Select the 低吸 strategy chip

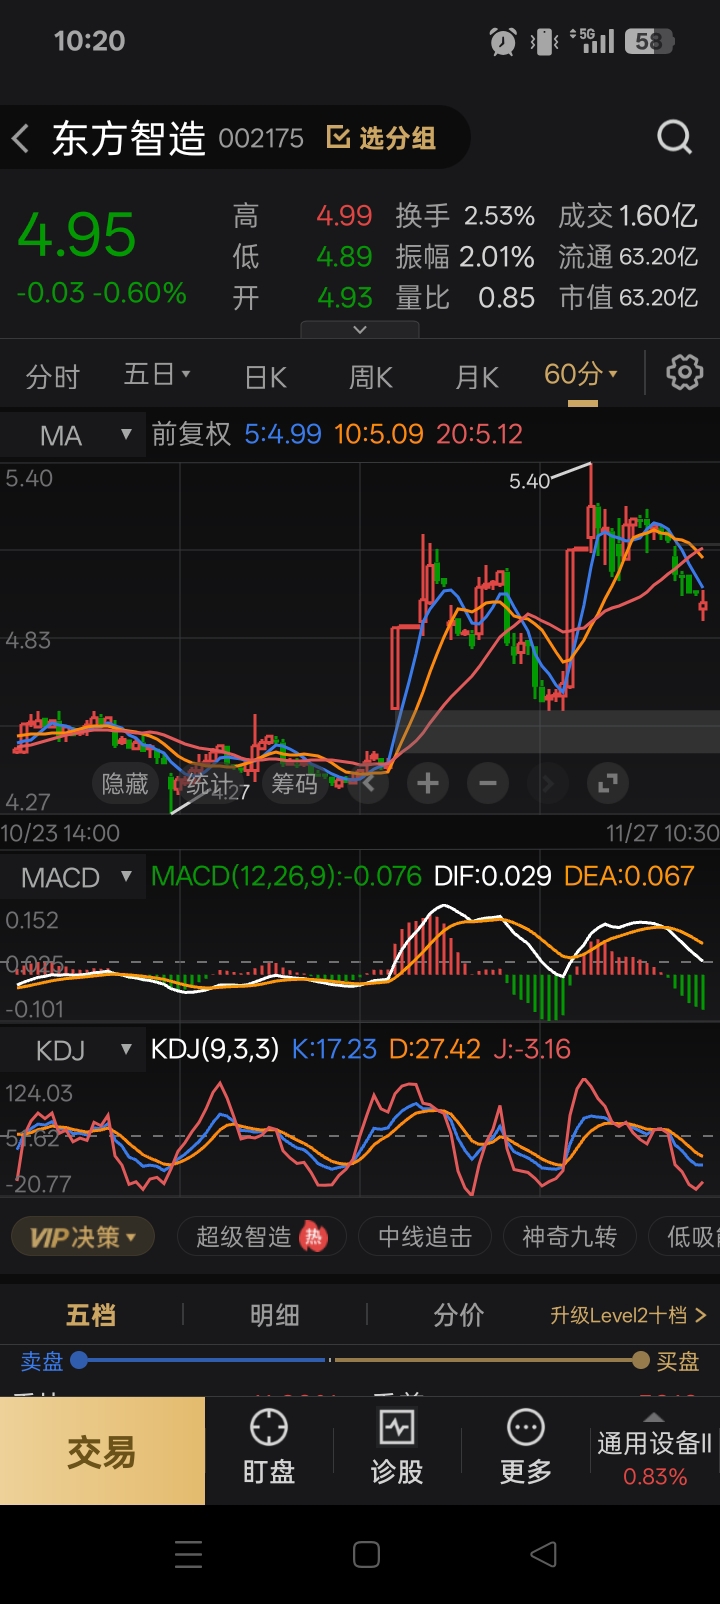pos(685,1237)
